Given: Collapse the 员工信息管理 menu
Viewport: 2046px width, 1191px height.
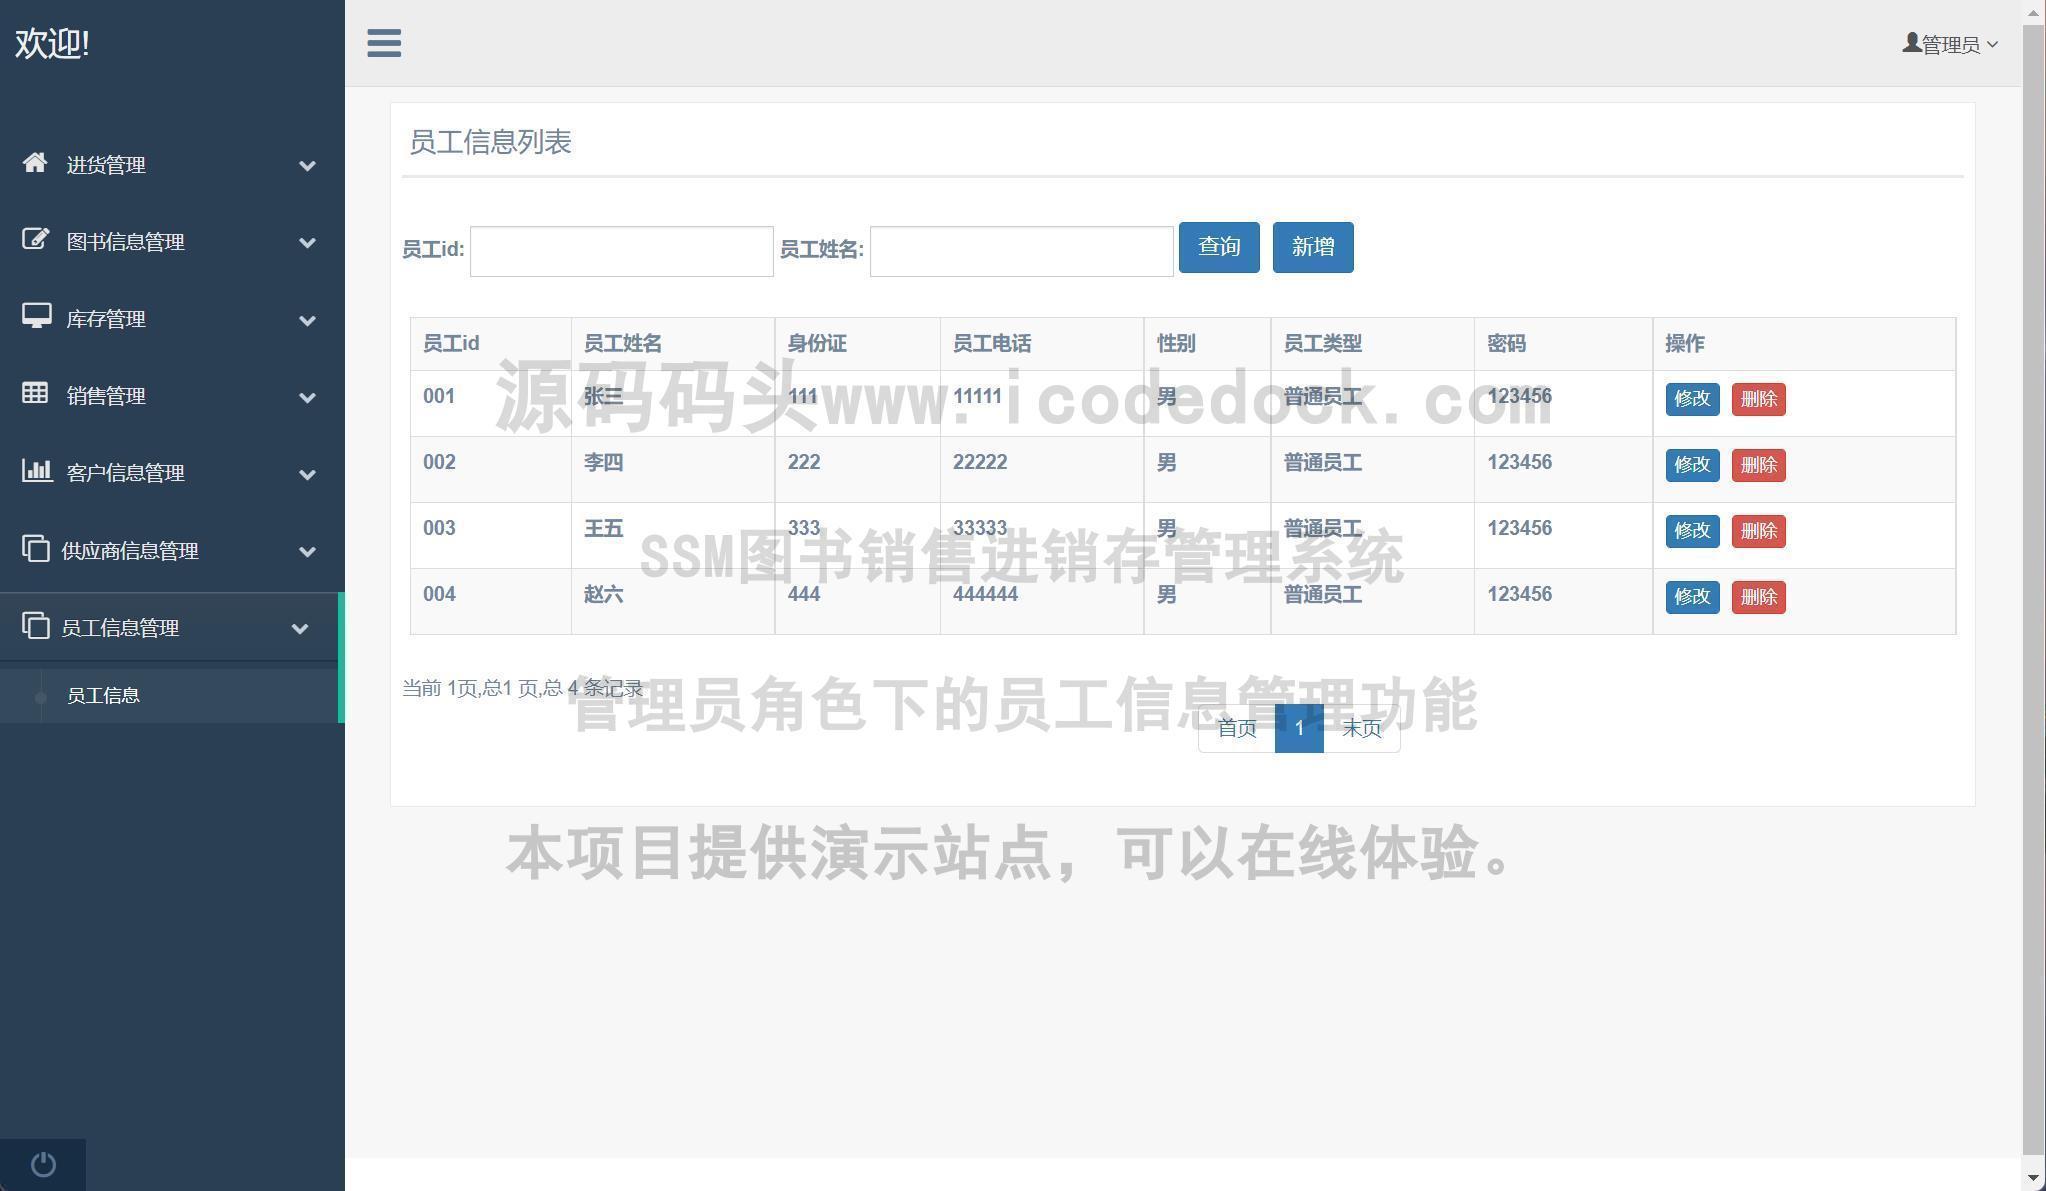Looking at the screenshot, I should (x=299, y=628).
